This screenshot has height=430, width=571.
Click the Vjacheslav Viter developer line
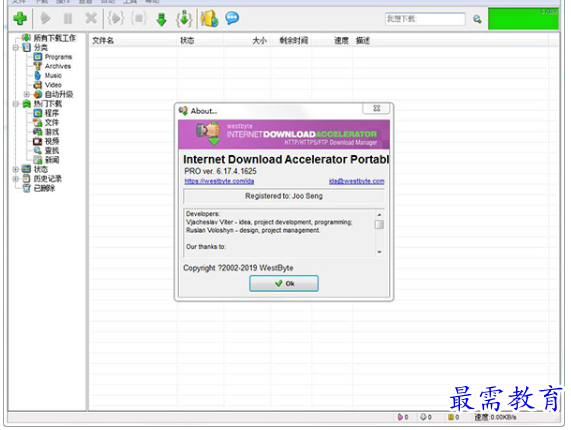(x=269, y=222)
